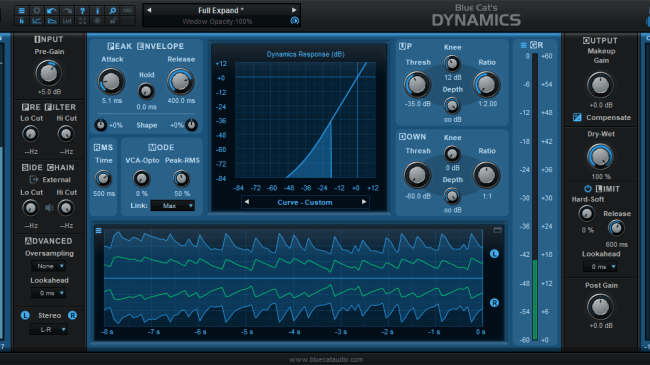Click the Release 400.0 ms value
The height and width of the screenshot is (365, 650).
181,101
